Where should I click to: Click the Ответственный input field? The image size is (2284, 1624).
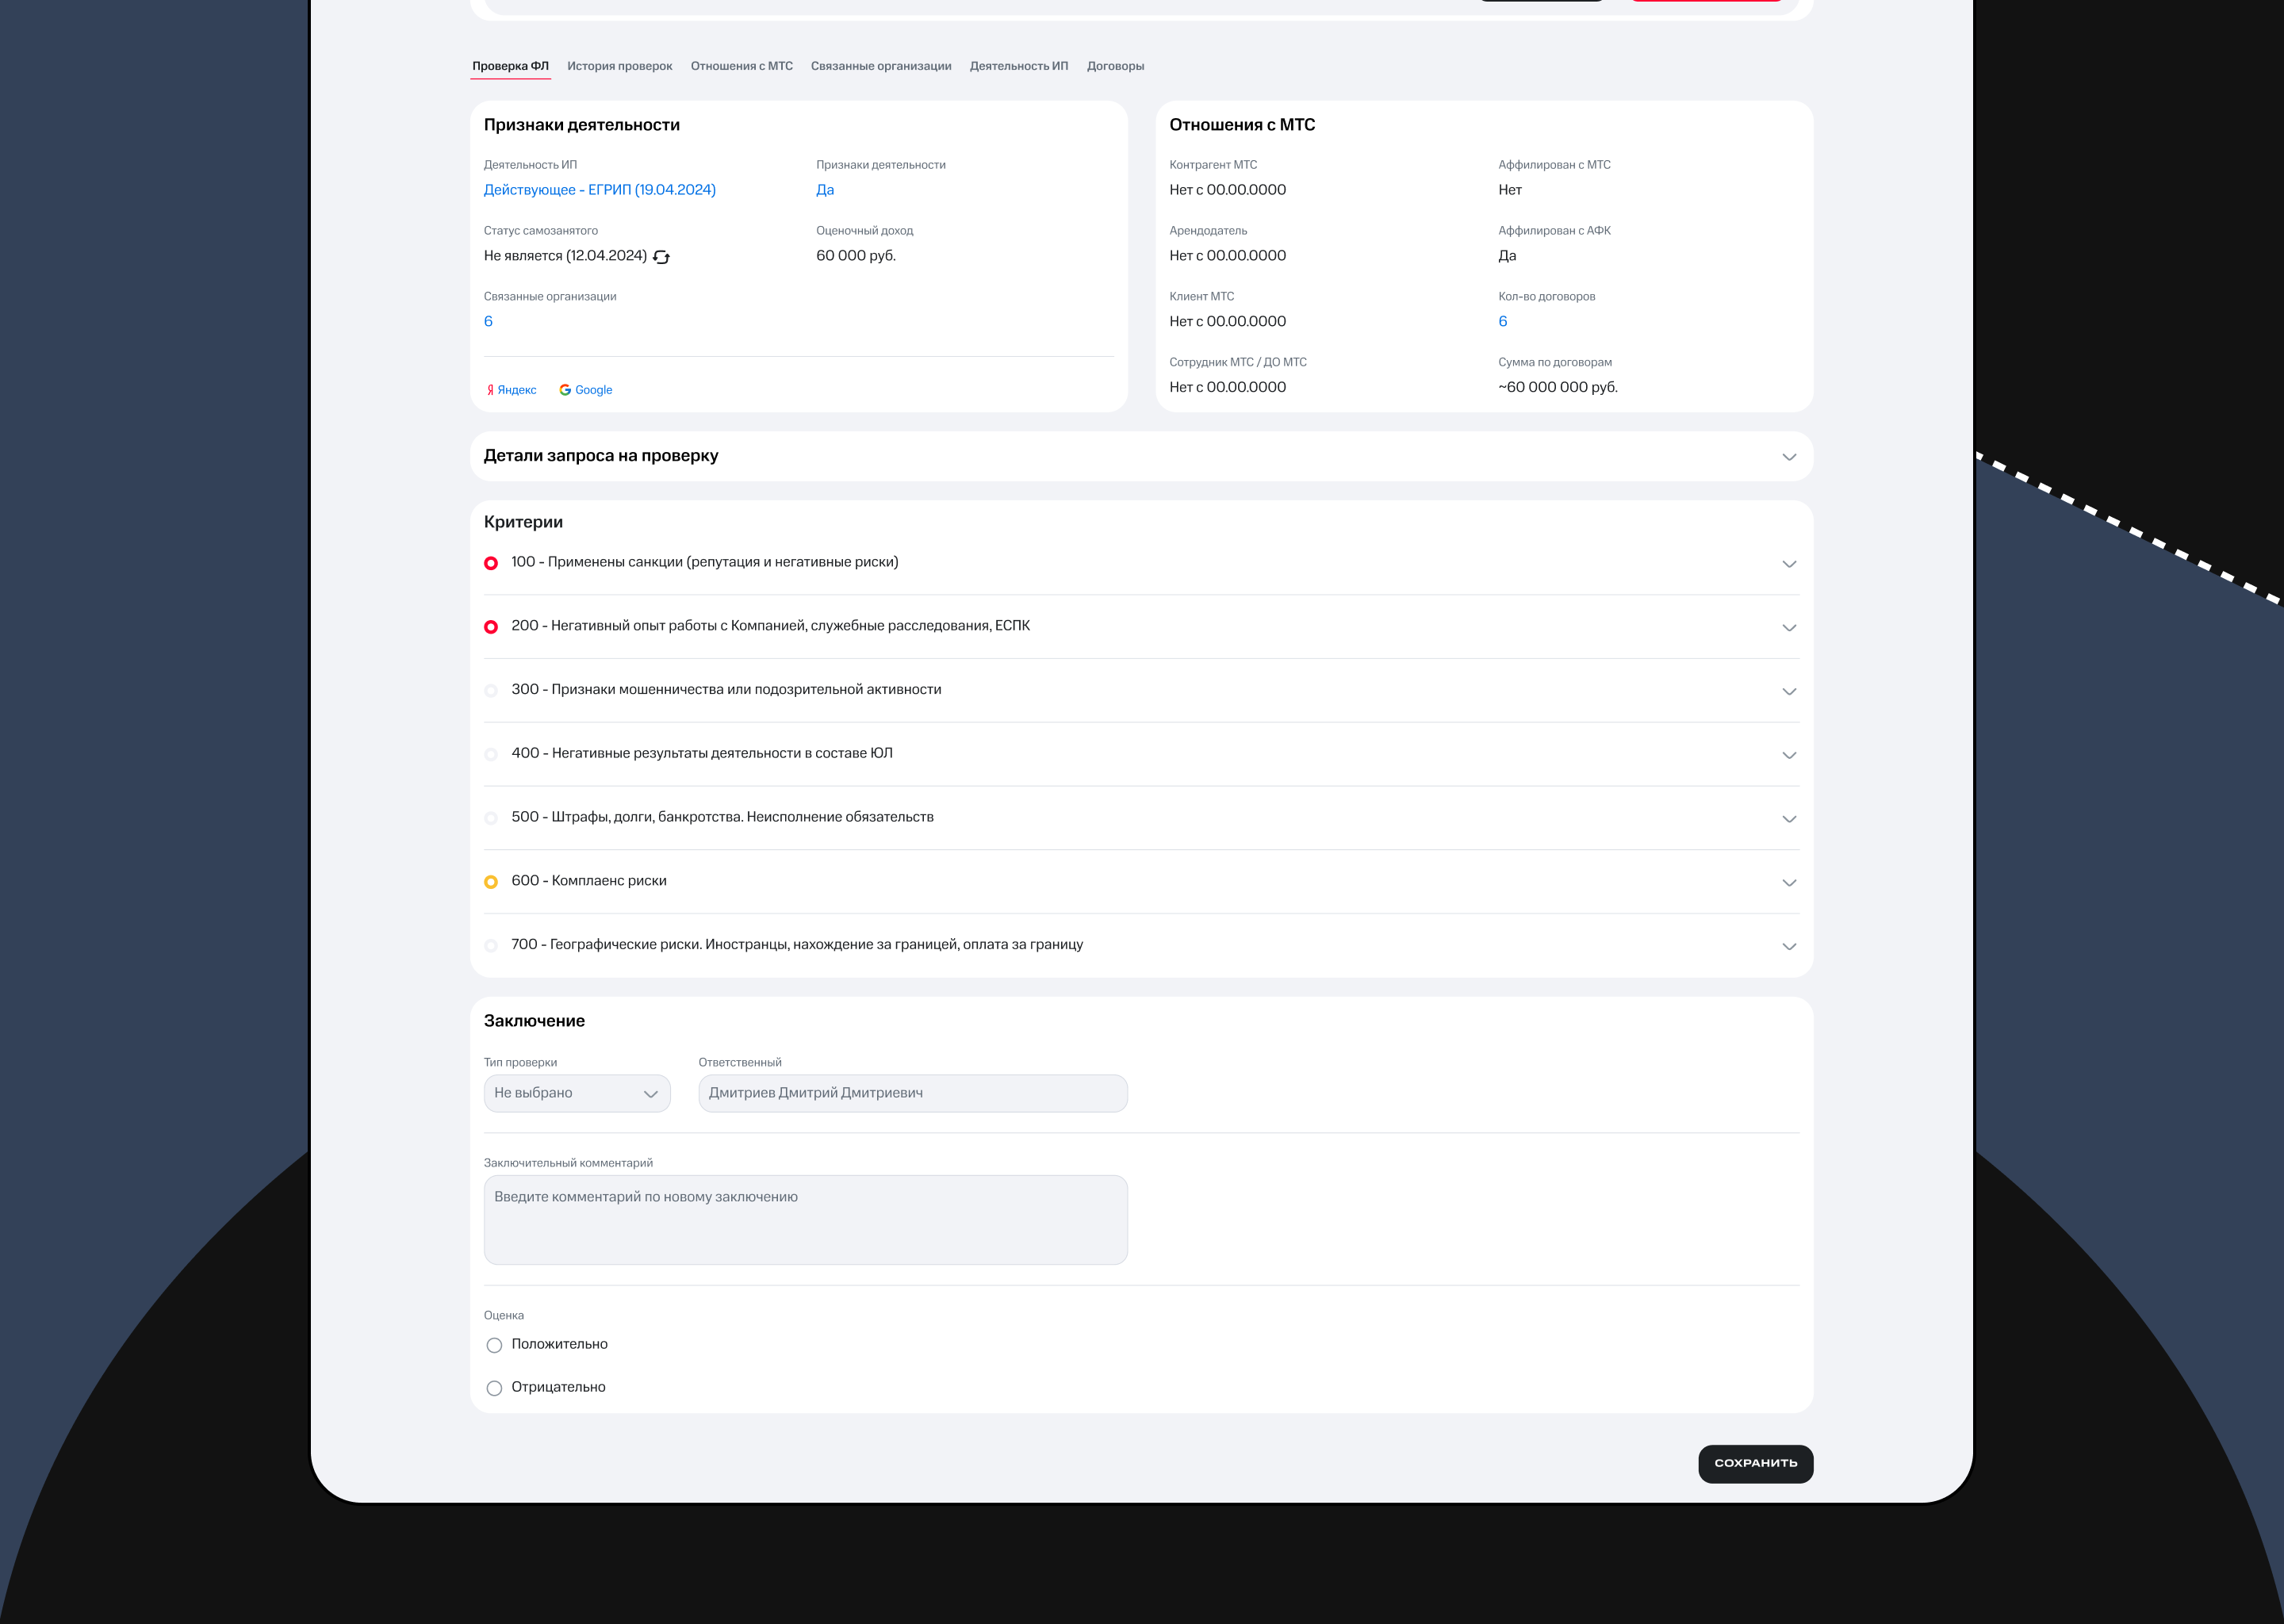(912, 1093)
